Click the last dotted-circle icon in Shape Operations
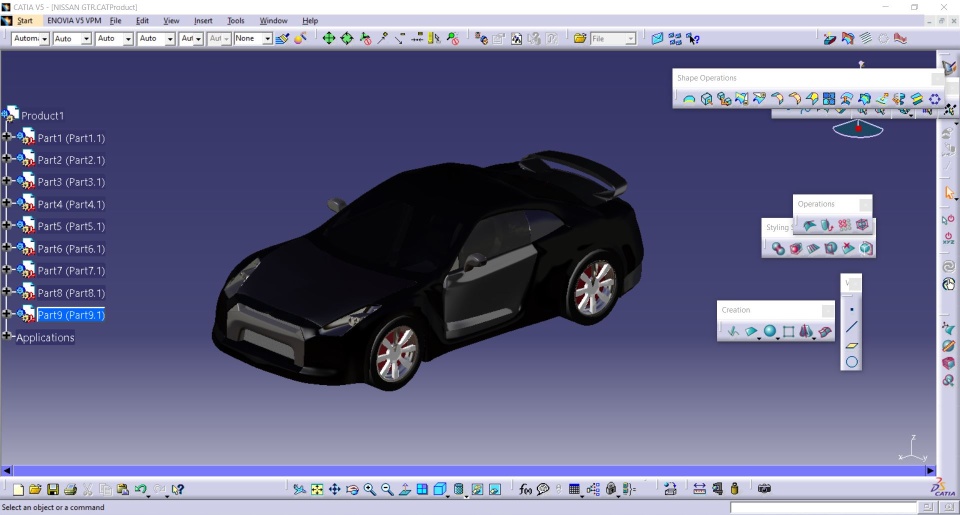This screenshot has width=960, height=515. 934,99
